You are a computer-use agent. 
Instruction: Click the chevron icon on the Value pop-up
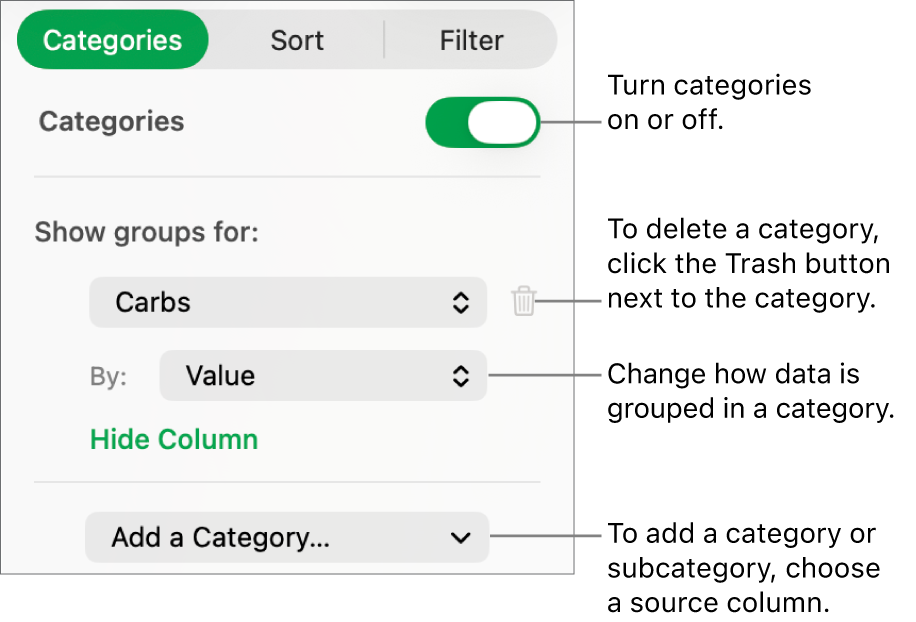pyautogui.click(x=460, y=376)
